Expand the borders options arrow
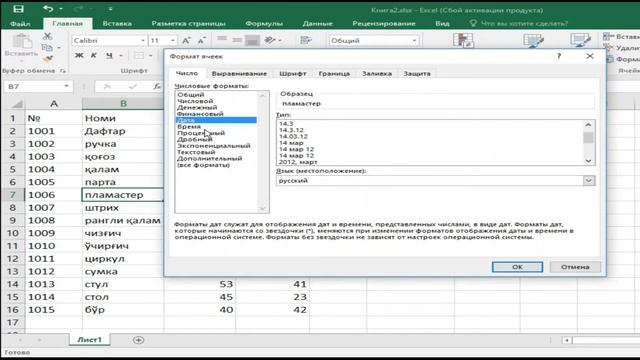The width and height of the screenshot is (640, 360). pos(151,56)
